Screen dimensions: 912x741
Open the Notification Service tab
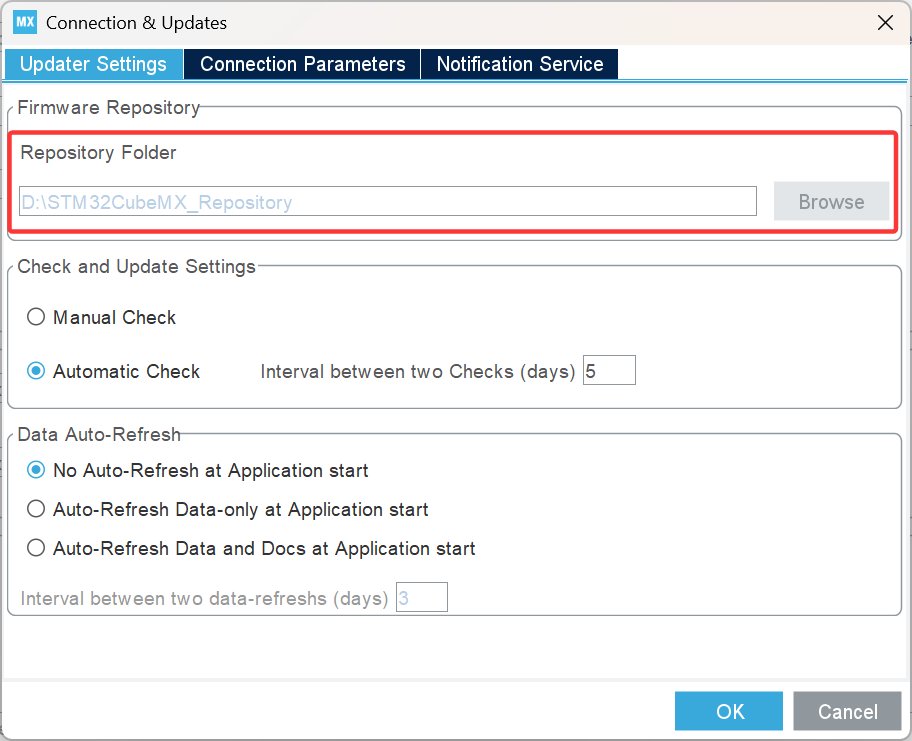click(520, 64)
